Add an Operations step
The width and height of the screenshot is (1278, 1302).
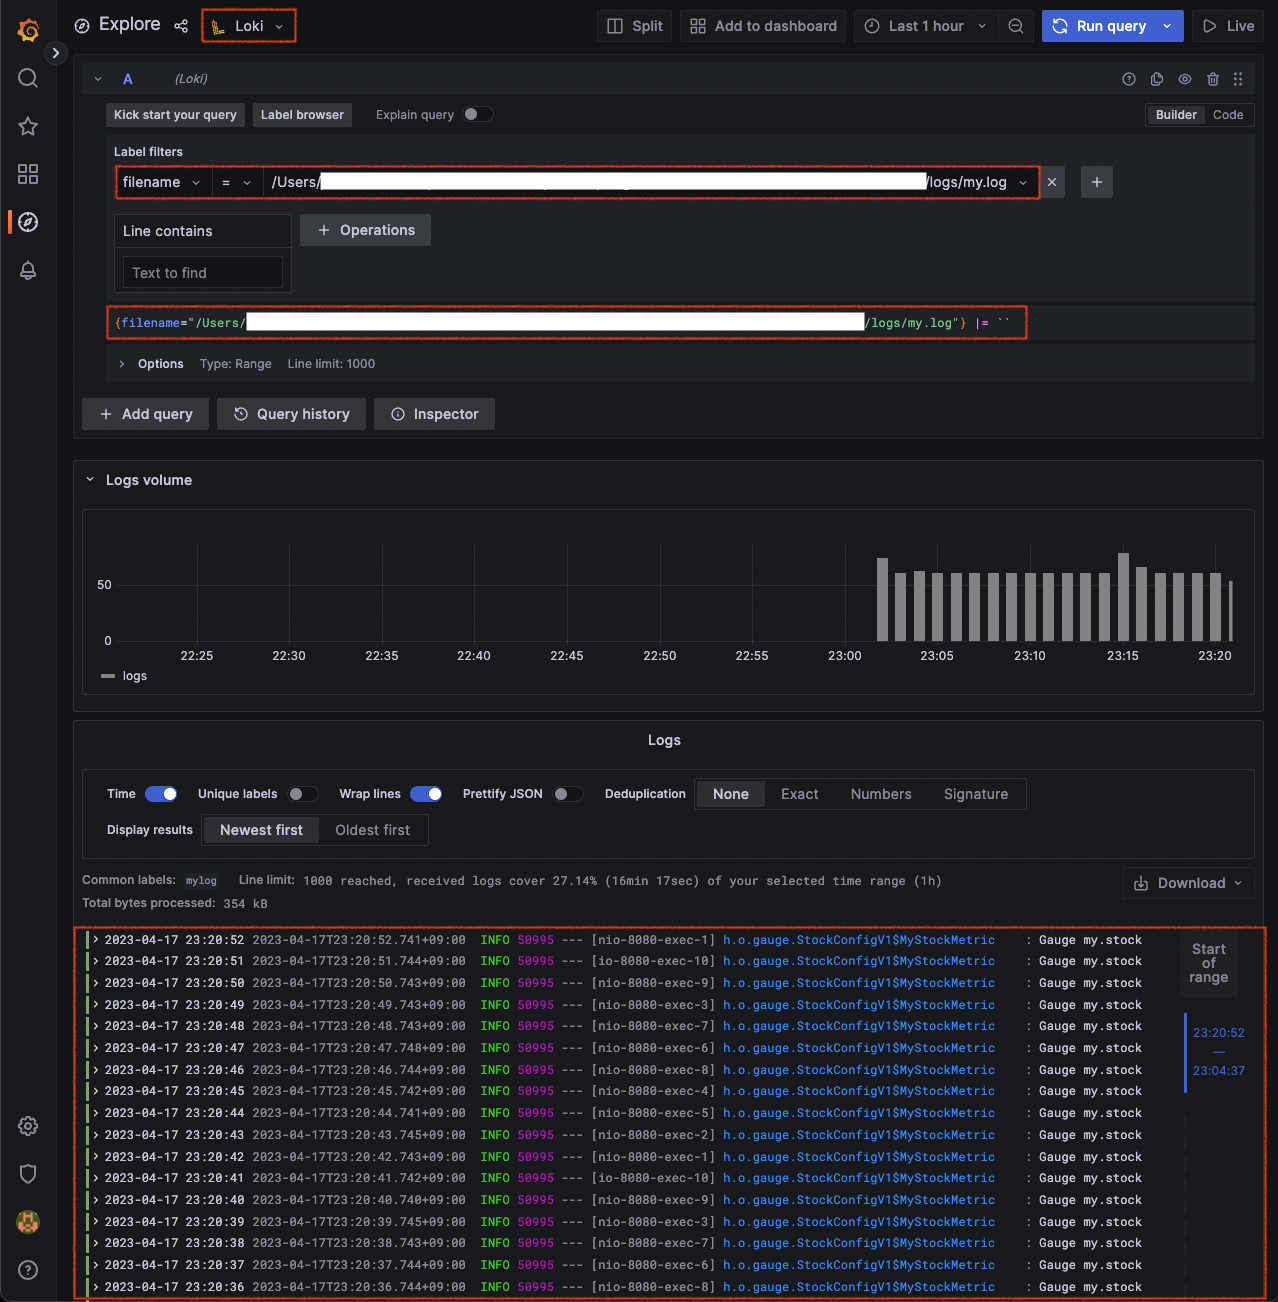point(365,230)
